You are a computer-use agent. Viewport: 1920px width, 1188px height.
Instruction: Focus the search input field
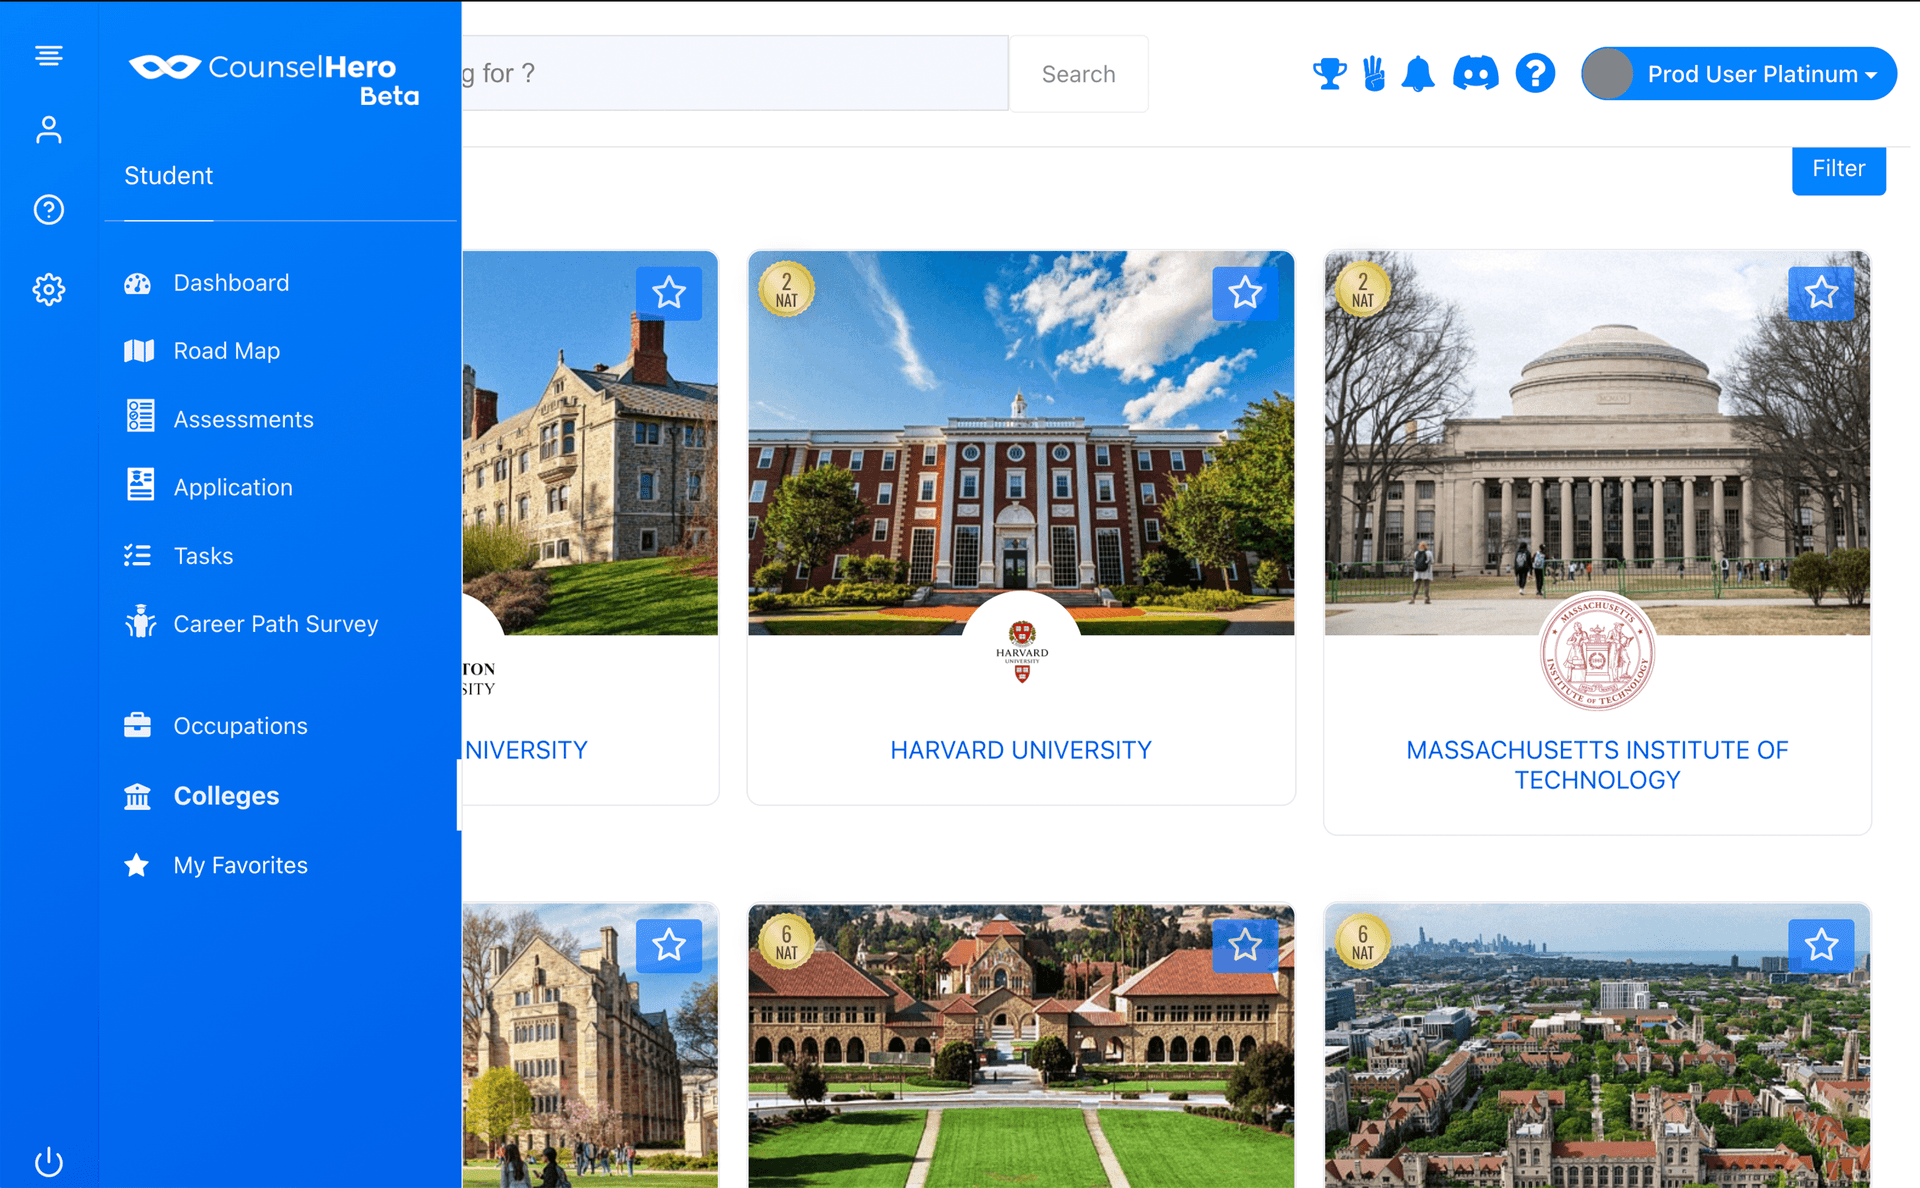pyautogui.click(x=734, y=74)
